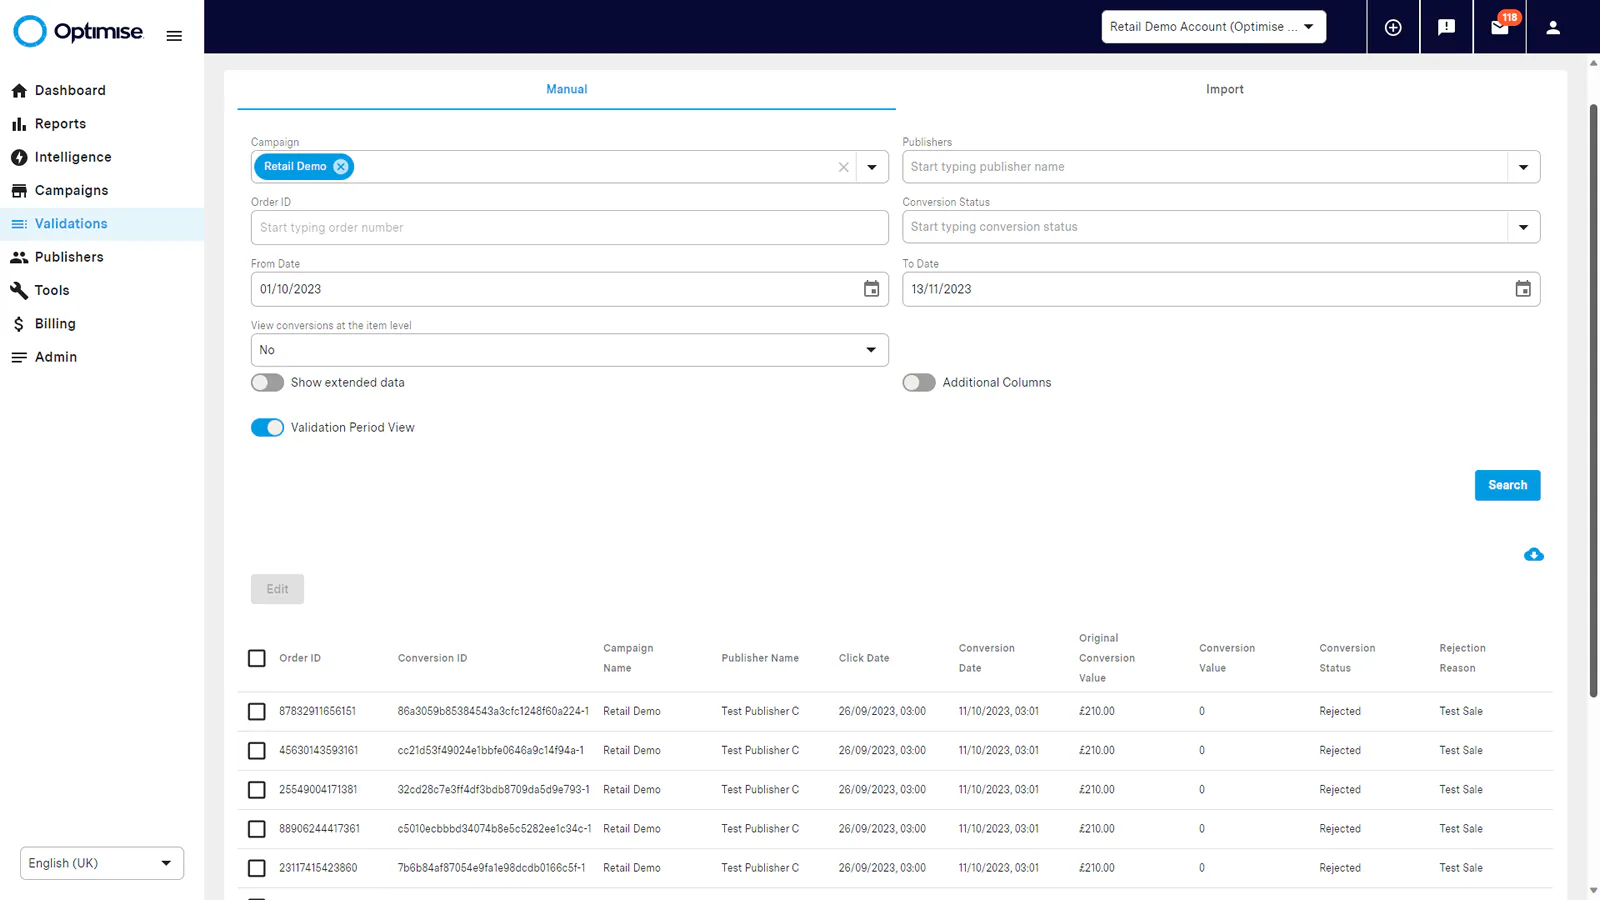Tick the checkbox for order 87832911656151
The height and width of the screenshot is (900, 1600).
point(257,712)
